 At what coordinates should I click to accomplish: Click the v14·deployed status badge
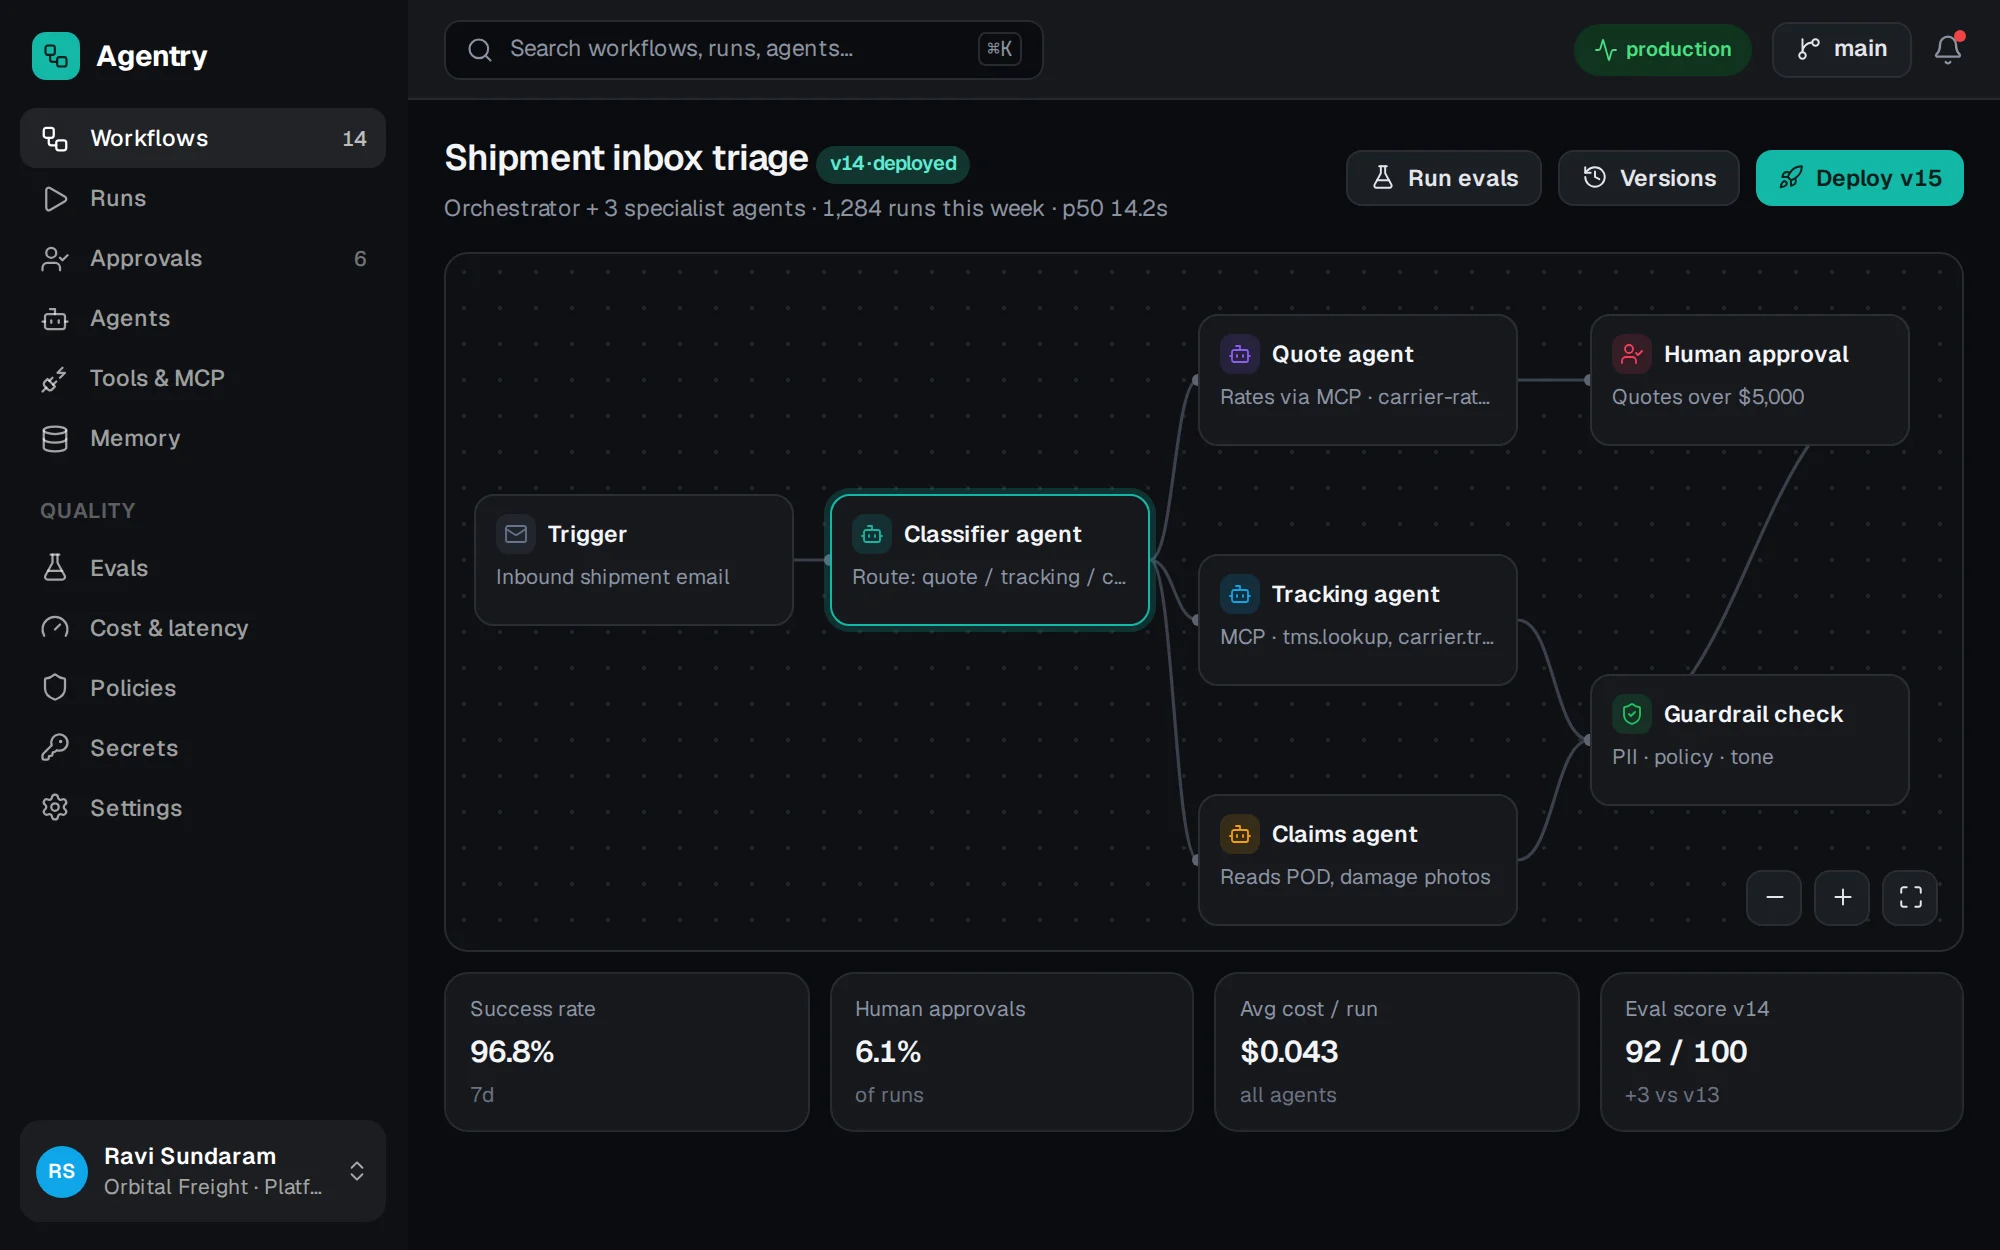(893, 164)
